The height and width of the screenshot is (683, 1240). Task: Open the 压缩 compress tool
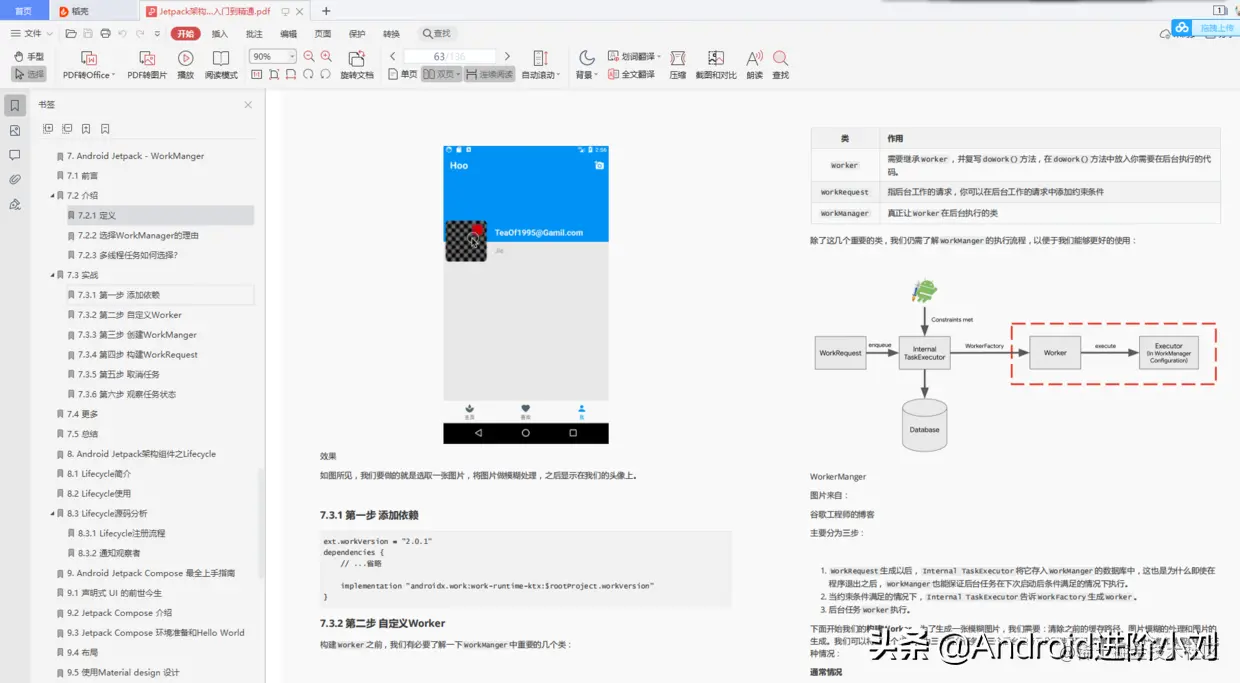[677, 65]
